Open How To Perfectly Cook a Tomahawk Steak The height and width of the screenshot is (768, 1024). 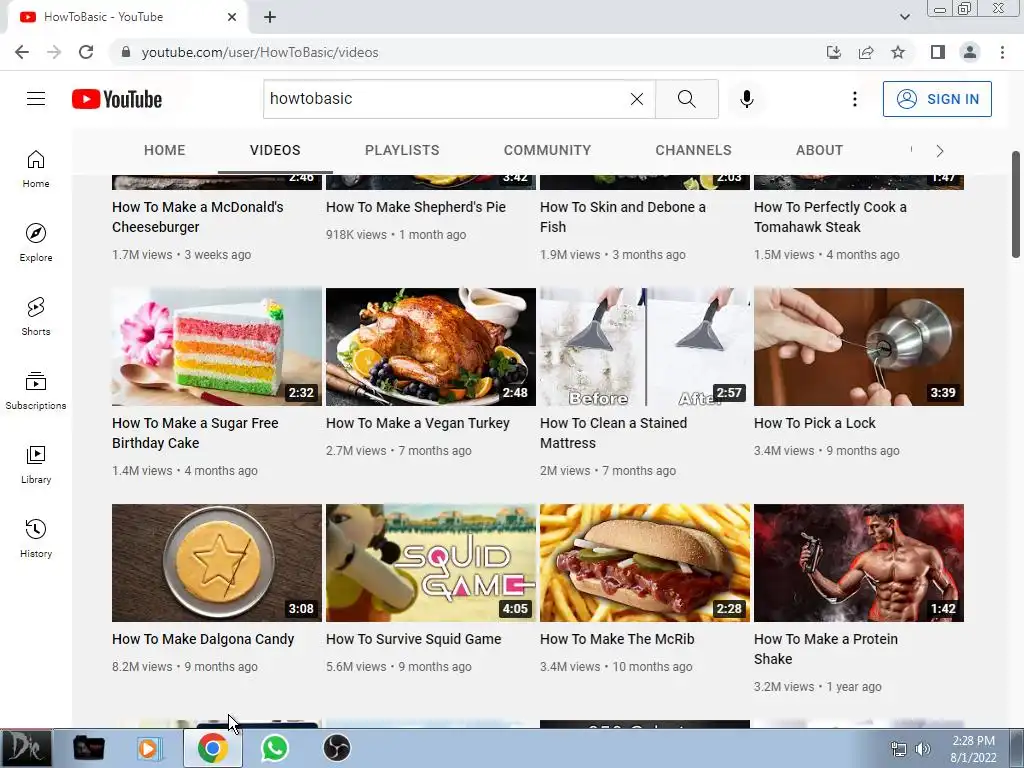[x=830, y=217]
